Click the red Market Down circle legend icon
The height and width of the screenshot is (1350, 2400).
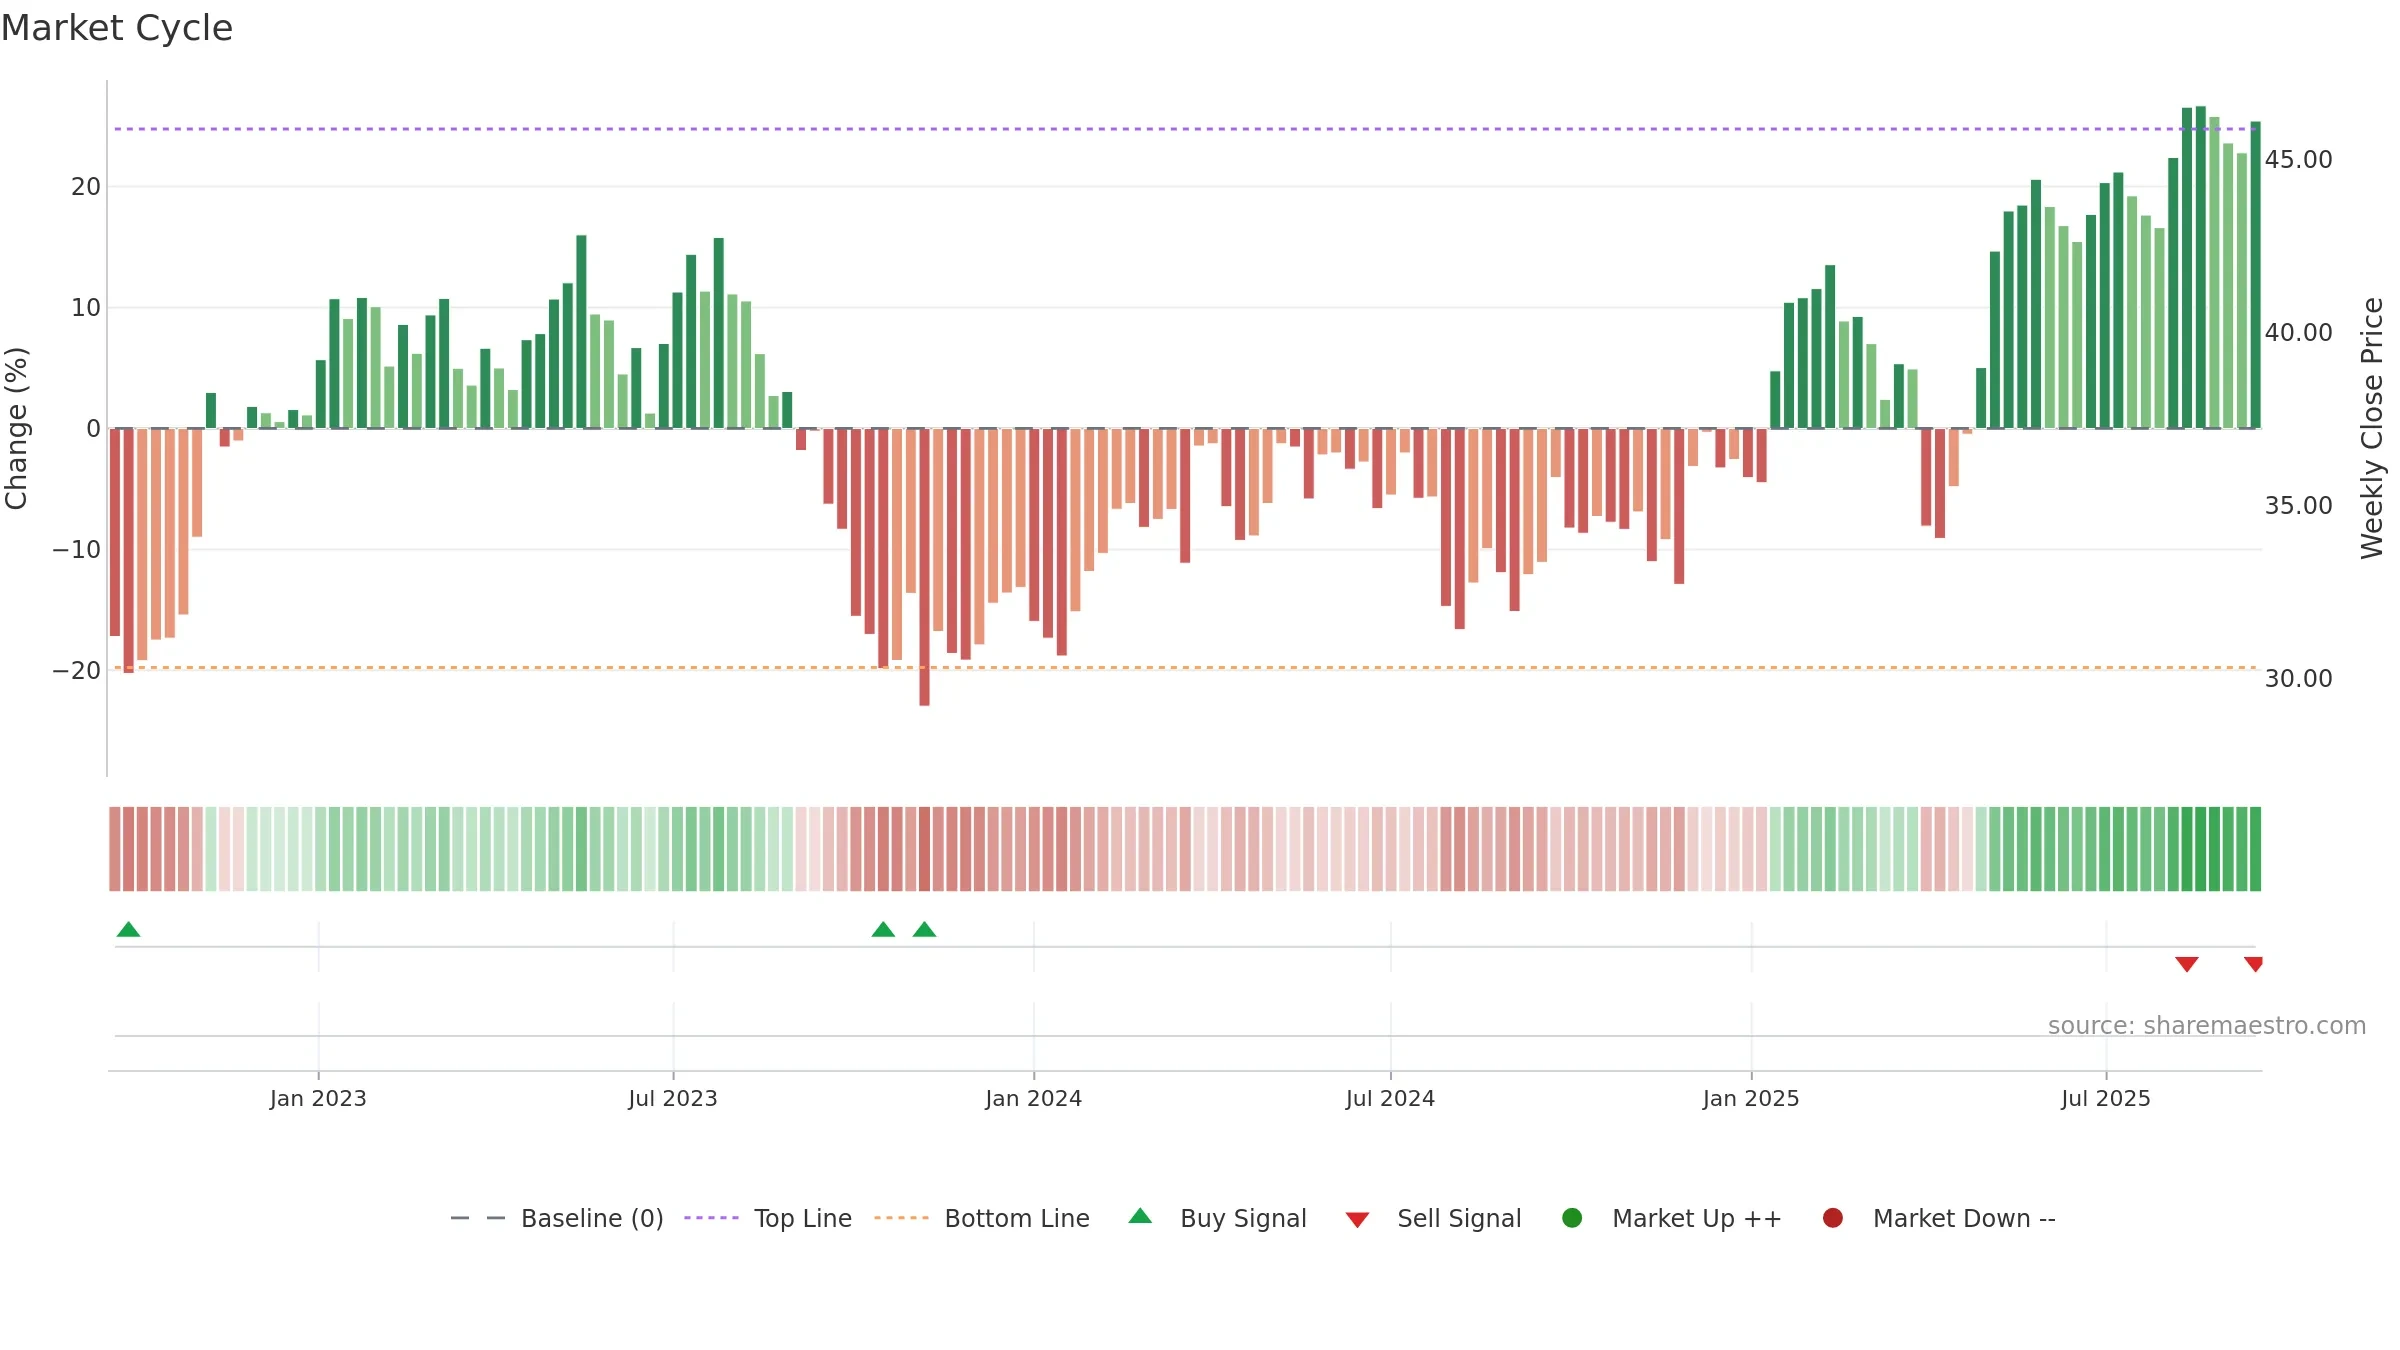click(1833, 1218)
